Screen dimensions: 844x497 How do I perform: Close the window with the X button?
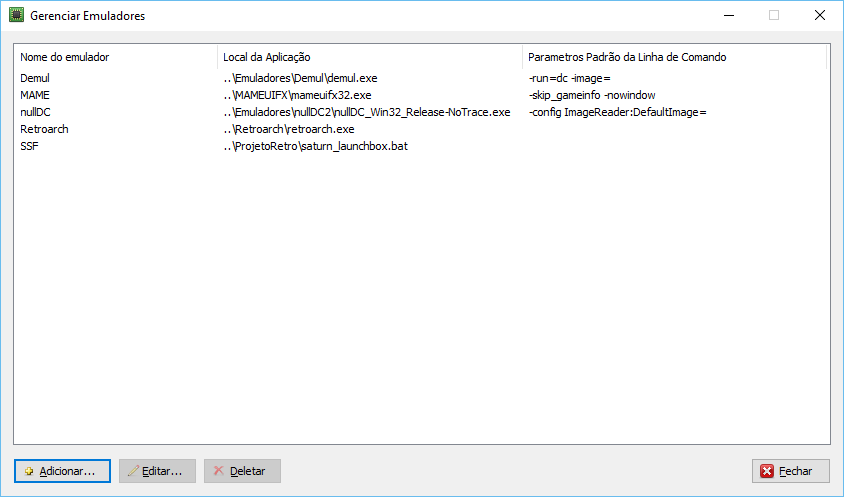pyautogui.click(x=820, y=15)
